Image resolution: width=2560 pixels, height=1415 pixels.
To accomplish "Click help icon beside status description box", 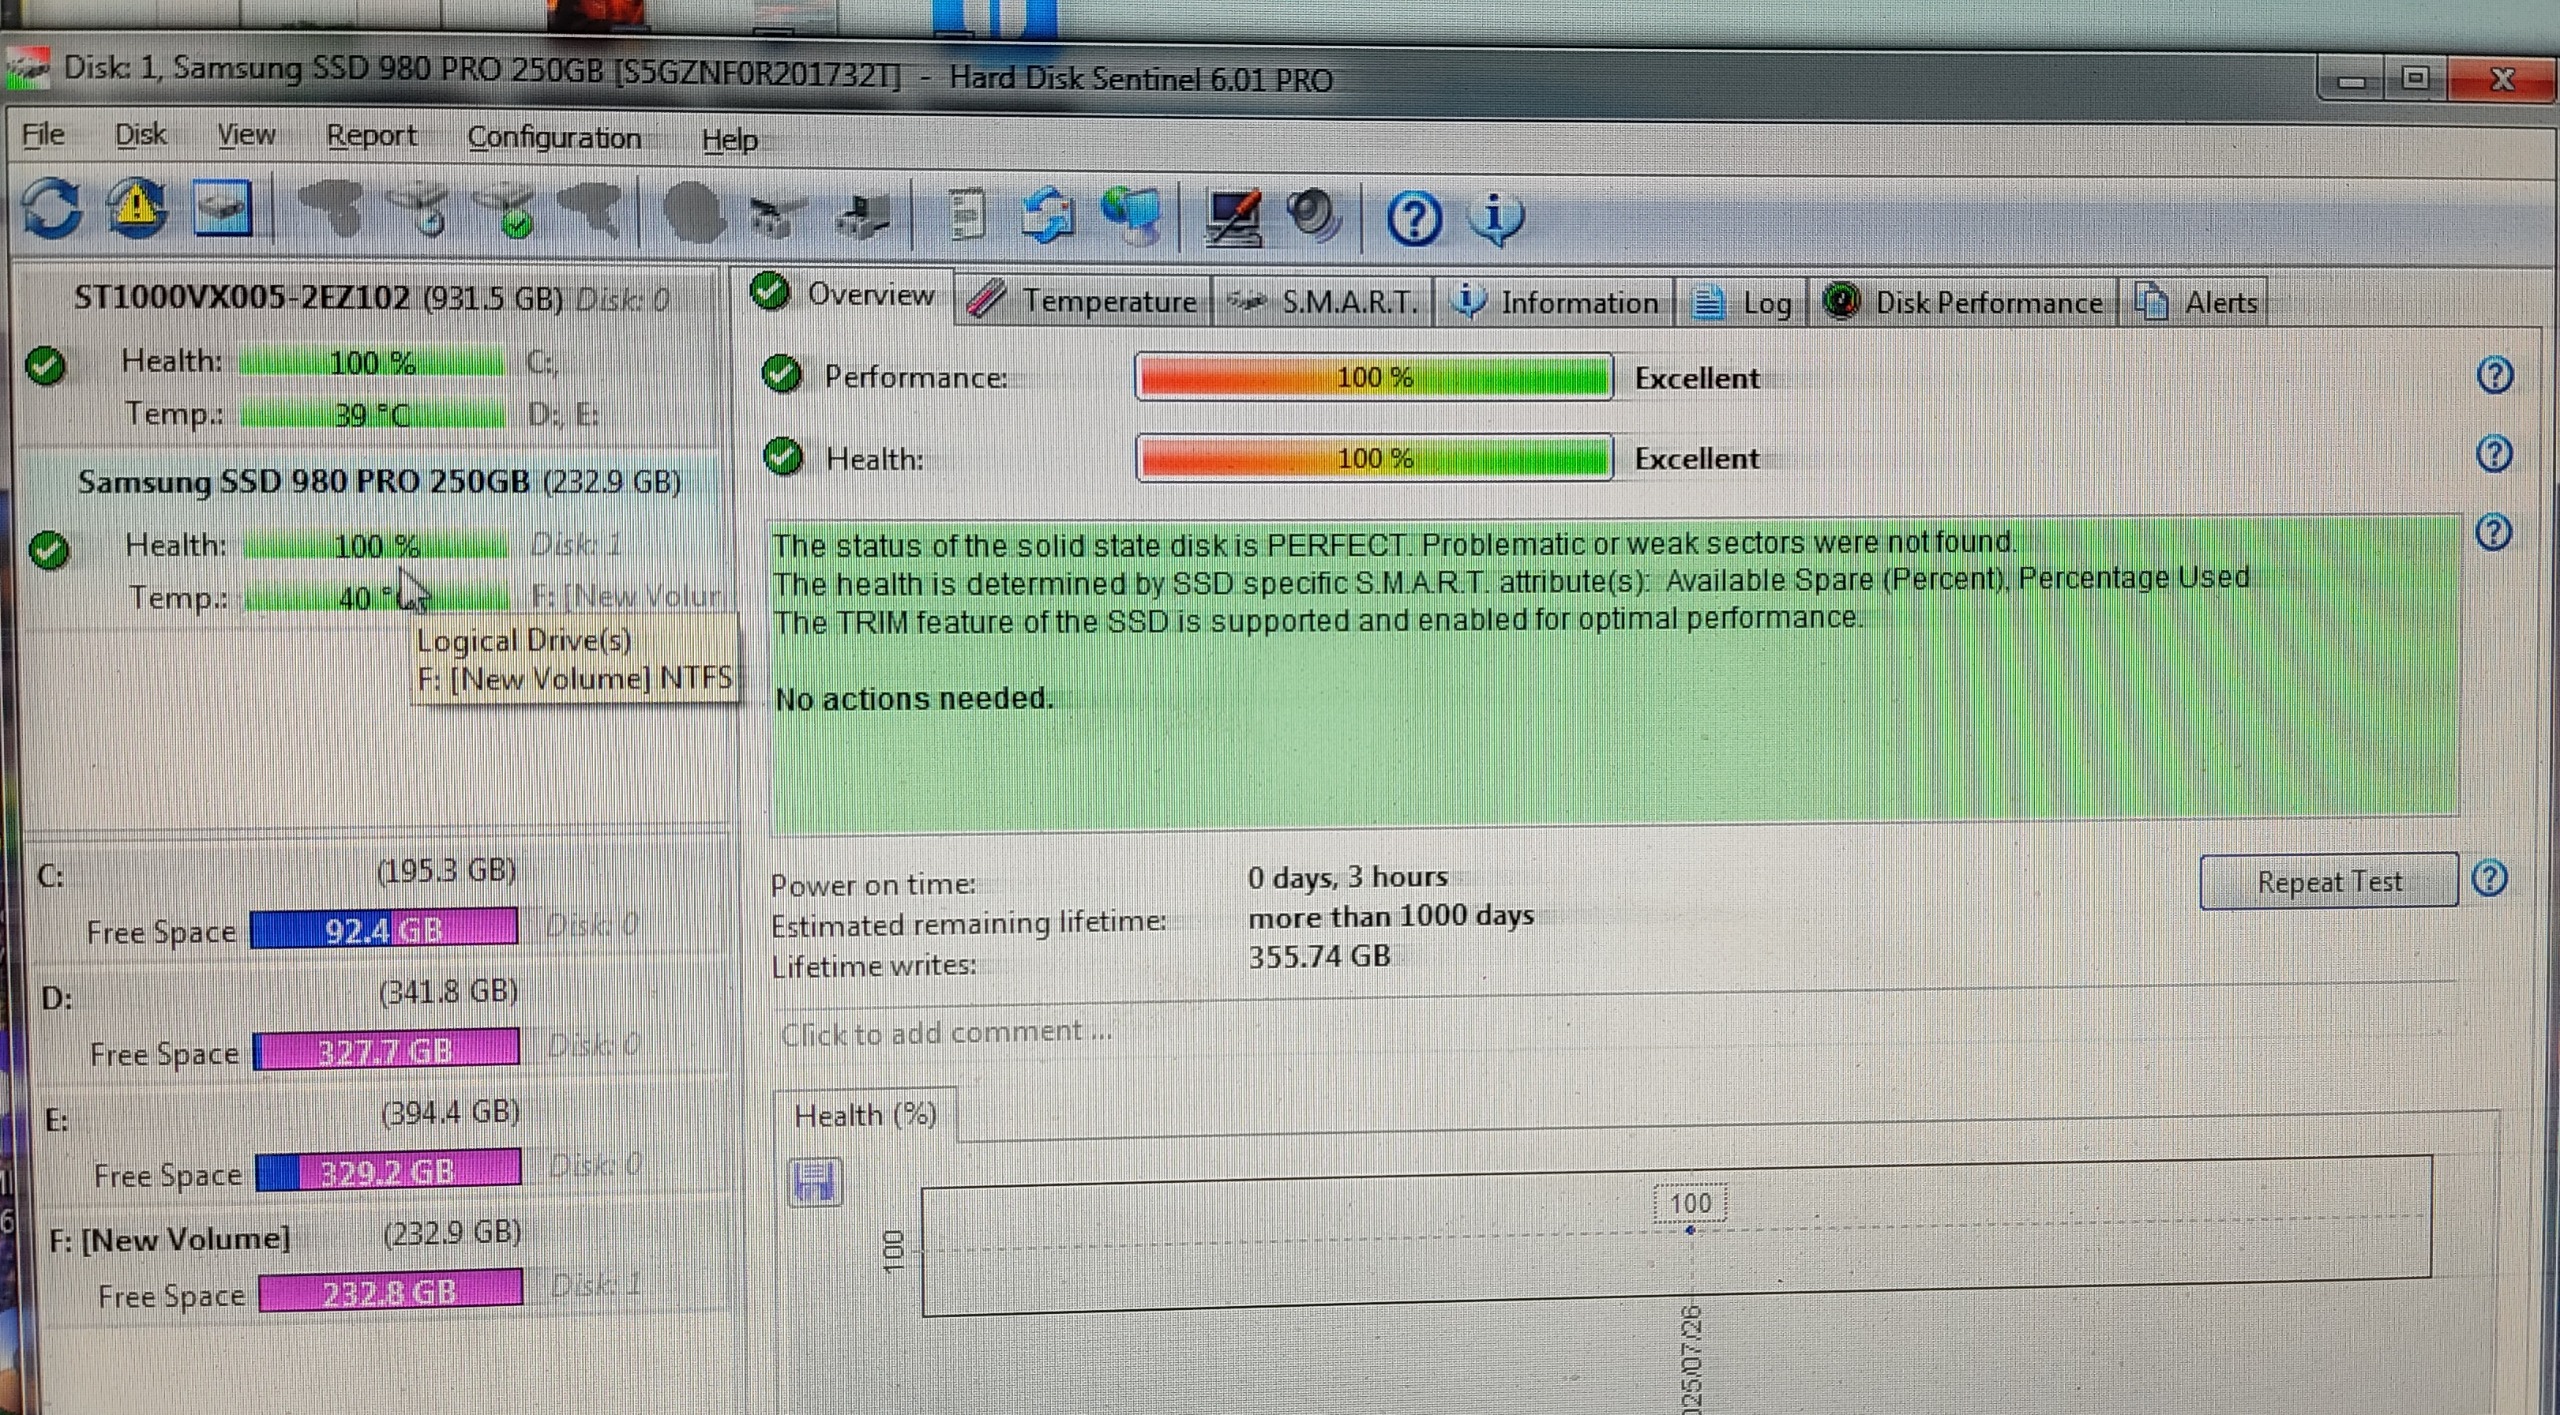I will coord(2494,532).
